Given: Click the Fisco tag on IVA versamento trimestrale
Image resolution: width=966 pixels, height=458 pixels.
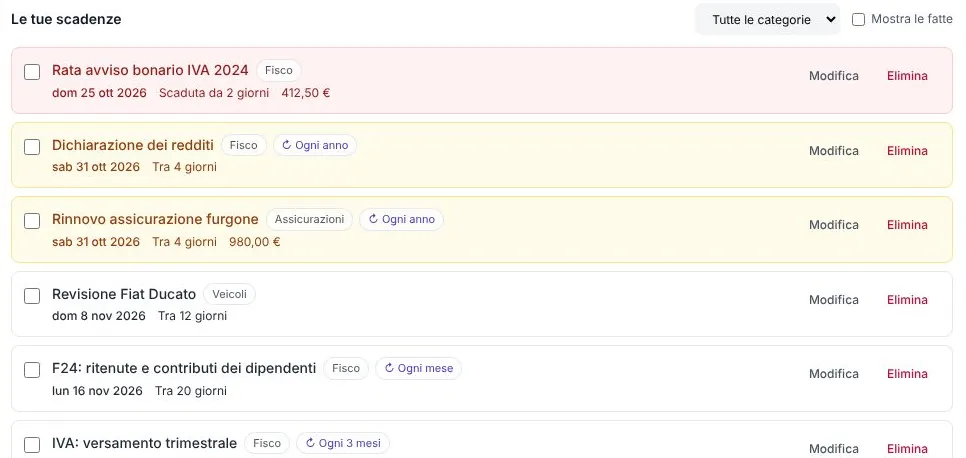Looking at the screenshot, I should pos(267,443).
